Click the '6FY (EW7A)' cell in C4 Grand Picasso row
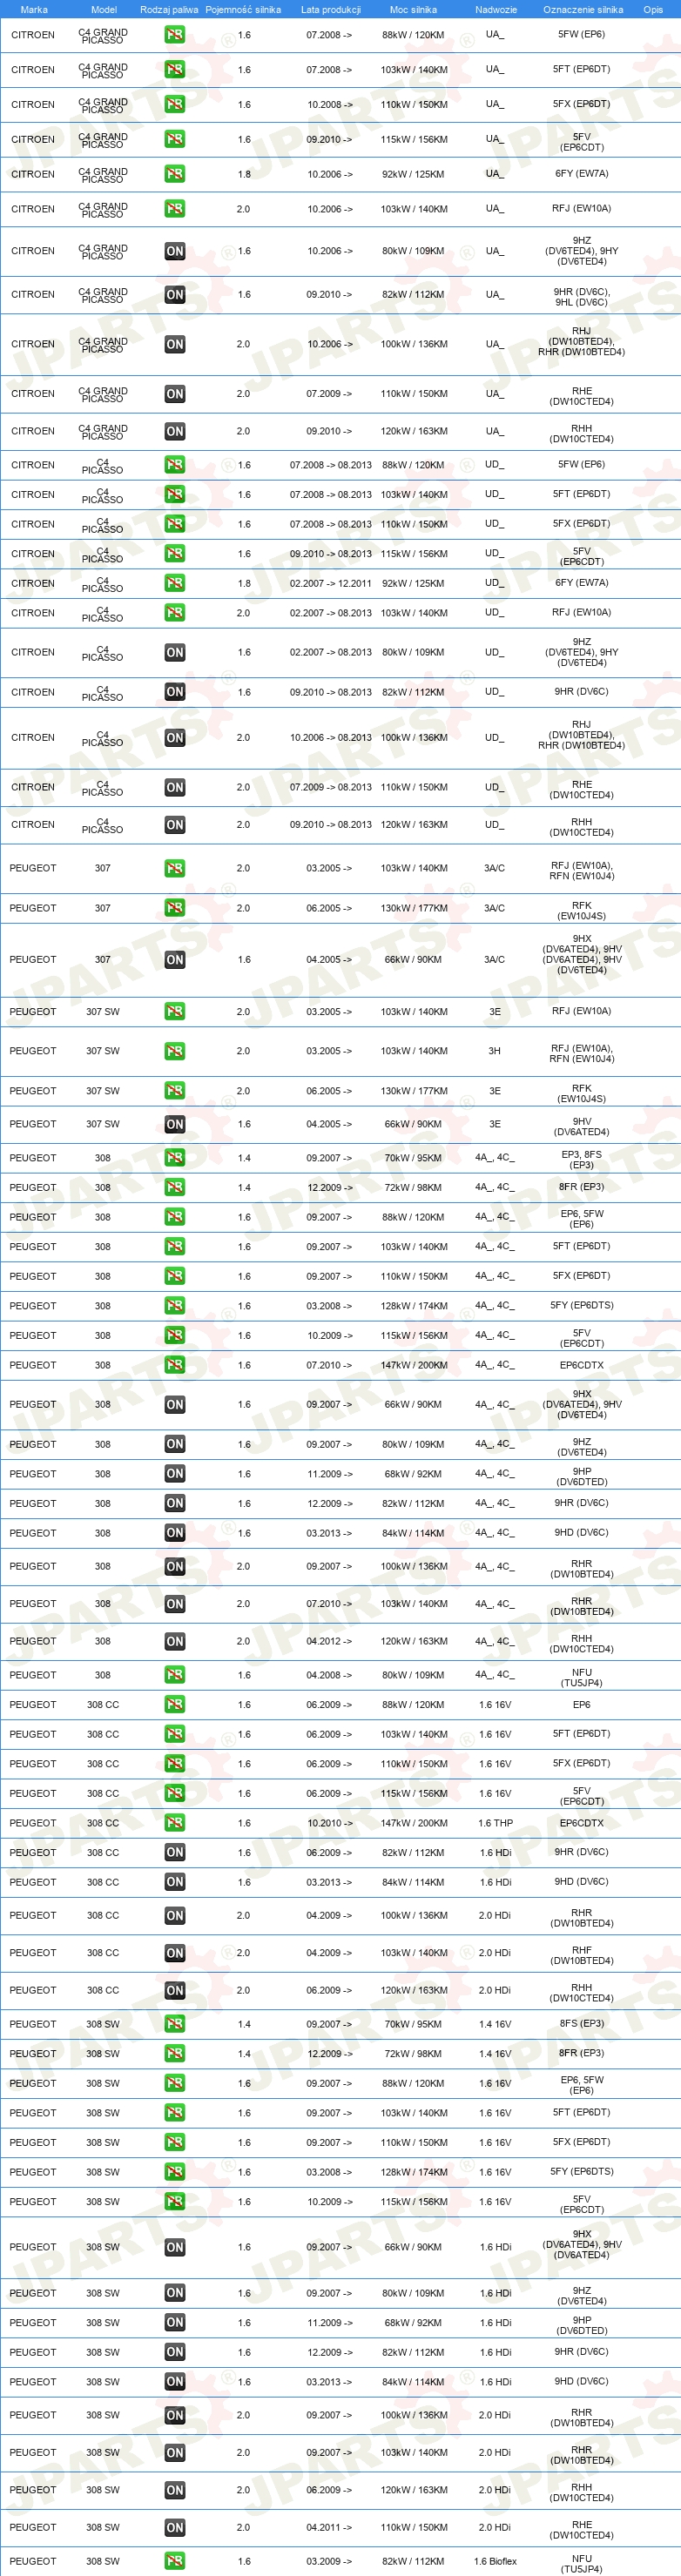This screenshot has height=2576, width=681. [582, 174]
